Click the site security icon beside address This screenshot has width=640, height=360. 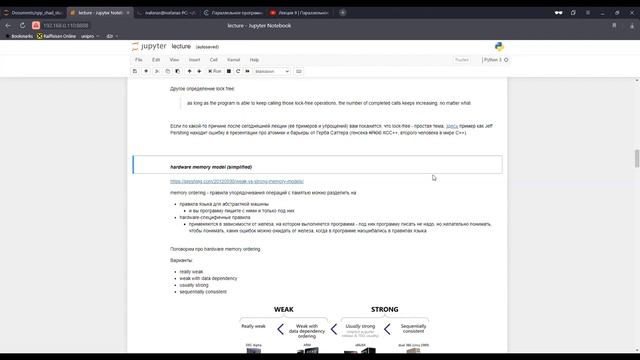coord(36,25)
